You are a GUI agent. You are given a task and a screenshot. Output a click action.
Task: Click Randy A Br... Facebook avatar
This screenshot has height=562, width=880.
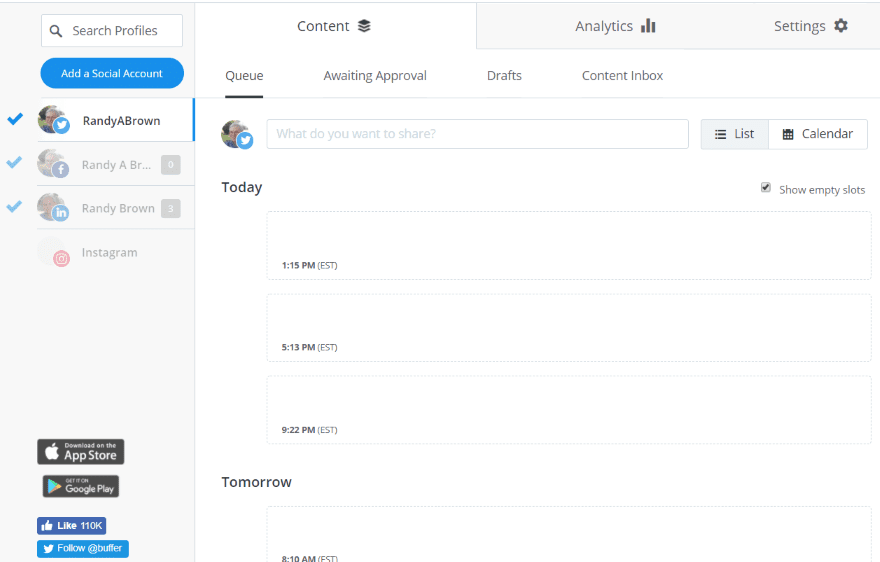pyautogui.click(x=53, y=163)
